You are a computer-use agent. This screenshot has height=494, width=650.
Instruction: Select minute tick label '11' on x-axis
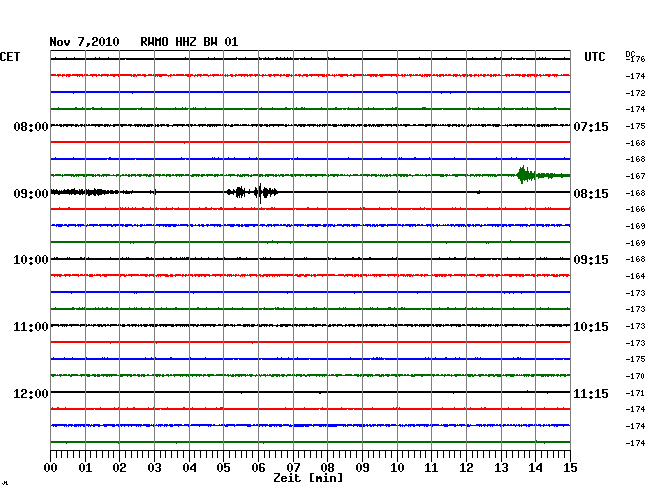click(x=431, y=468)
